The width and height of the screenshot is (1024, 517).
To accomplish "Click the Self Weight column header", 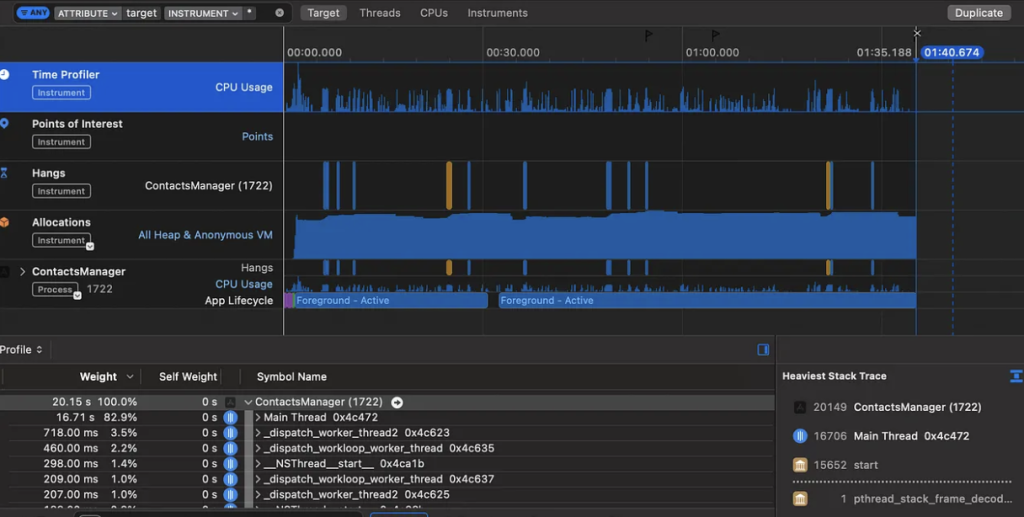I will (x=187, y=377).
